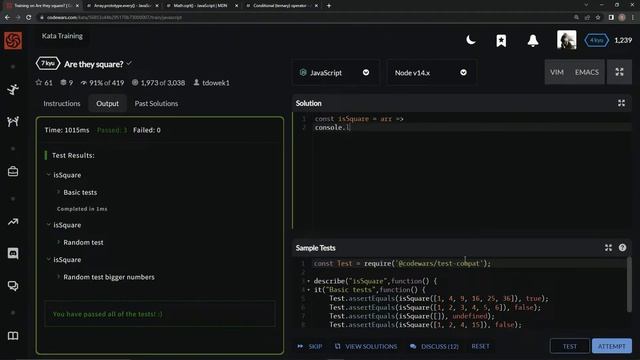Open a new browser tab
This screenshot has height=360, width=640.
(329, 6)
